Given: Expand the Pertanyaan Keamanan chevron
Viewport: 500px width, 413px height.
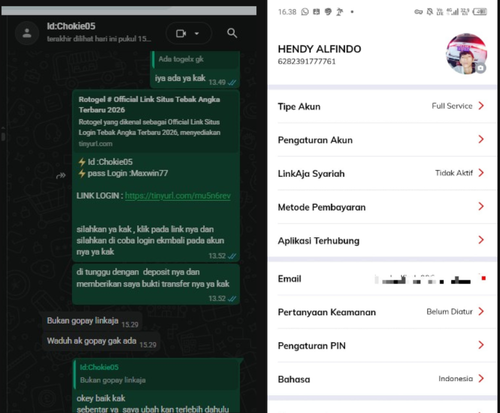Looking at the screenshot, I should tap(481, 311).
